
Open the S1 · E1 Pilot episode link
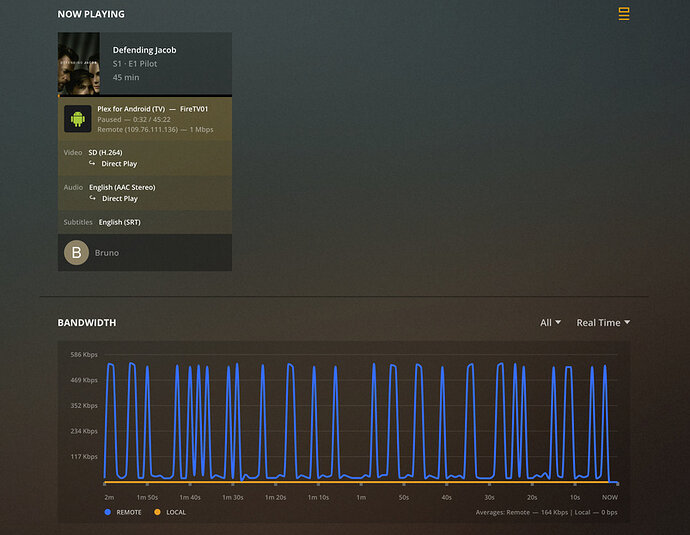pos(135,64)
